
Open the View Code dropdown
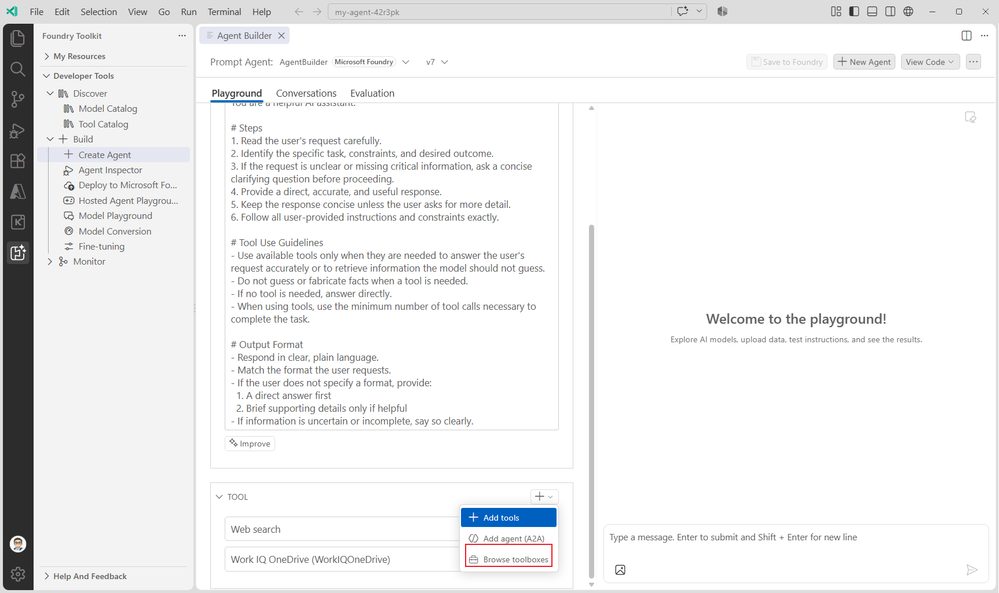tap(930, 62)
